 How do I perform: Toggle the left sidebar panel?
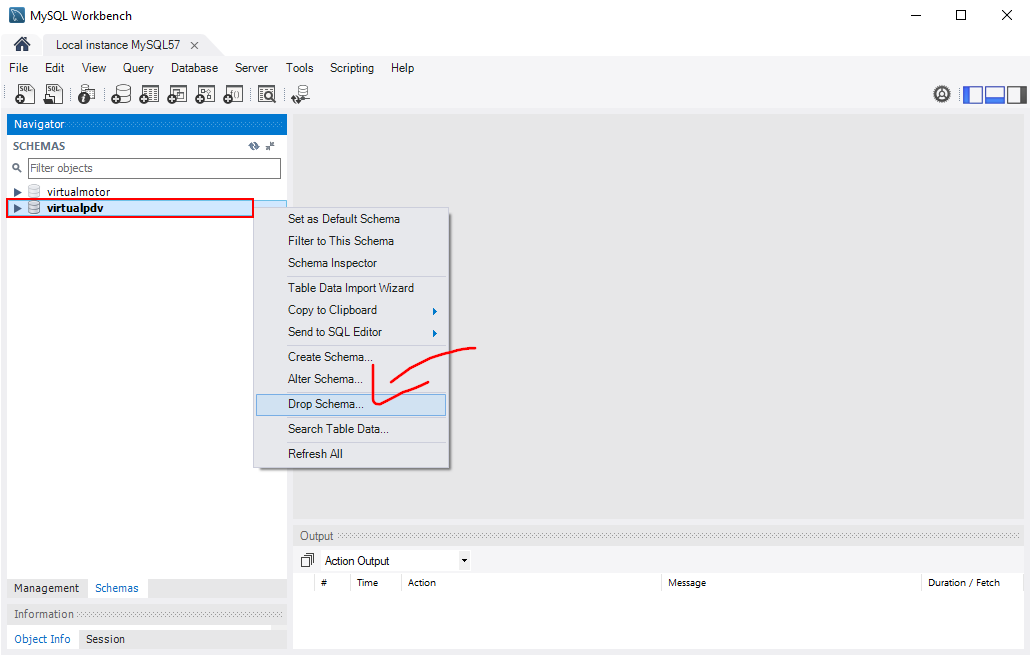click(973, 95)
